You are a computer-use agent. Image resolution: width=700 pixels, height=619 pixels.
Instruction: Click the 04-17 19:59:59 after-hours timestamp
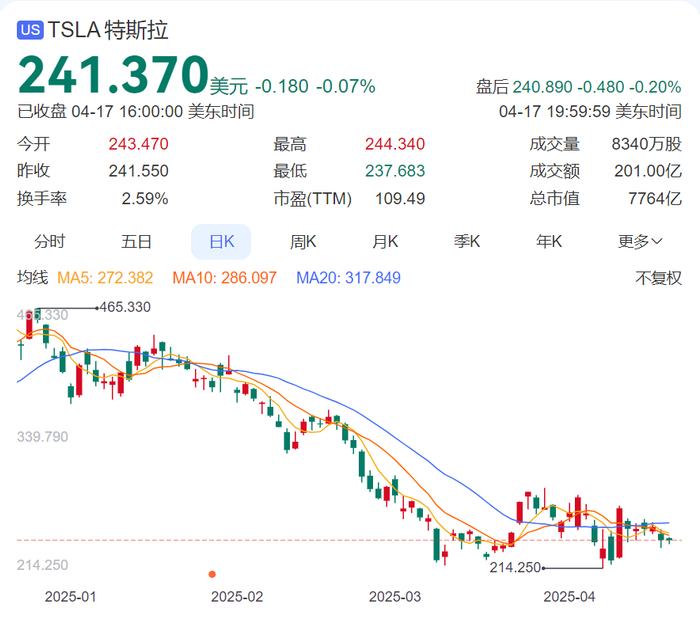[x=590, y=111]
